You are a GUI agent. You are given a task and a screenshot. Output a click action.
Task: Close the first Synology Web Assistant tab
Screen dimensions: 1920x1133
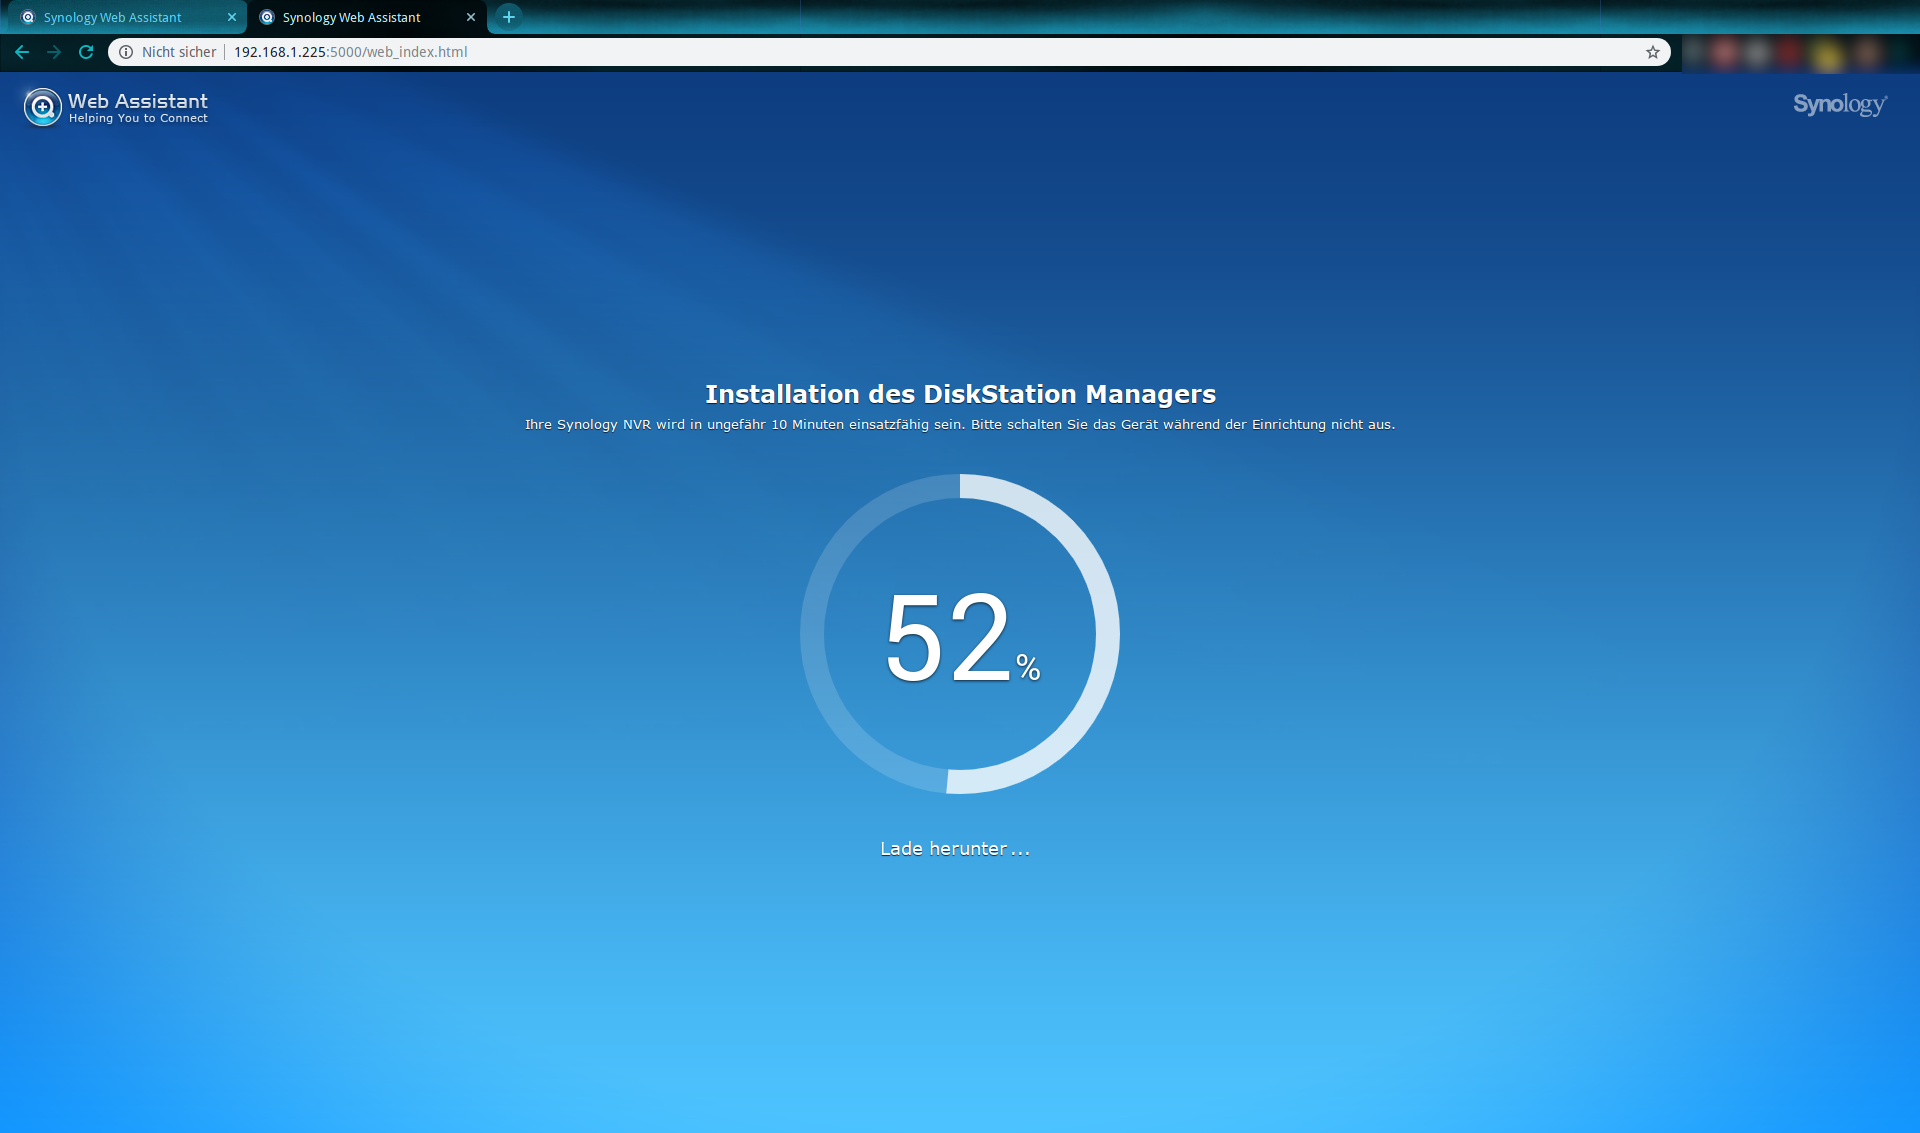click(232, 17)
